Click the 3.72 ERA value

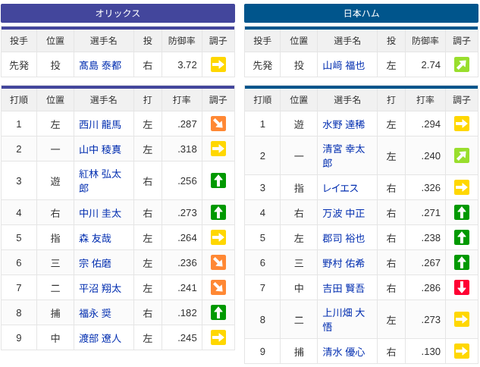(x=187, y=65)
